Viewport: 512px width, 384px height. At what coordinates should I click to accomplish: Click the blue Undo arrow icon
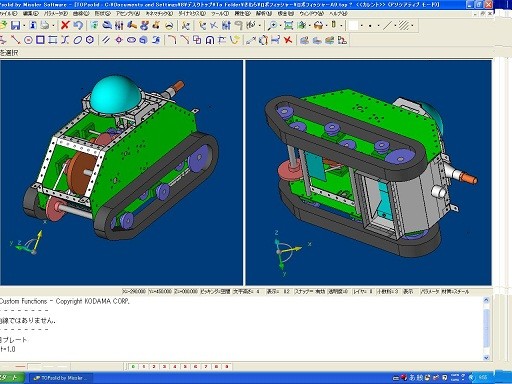(x=78, y=25)
